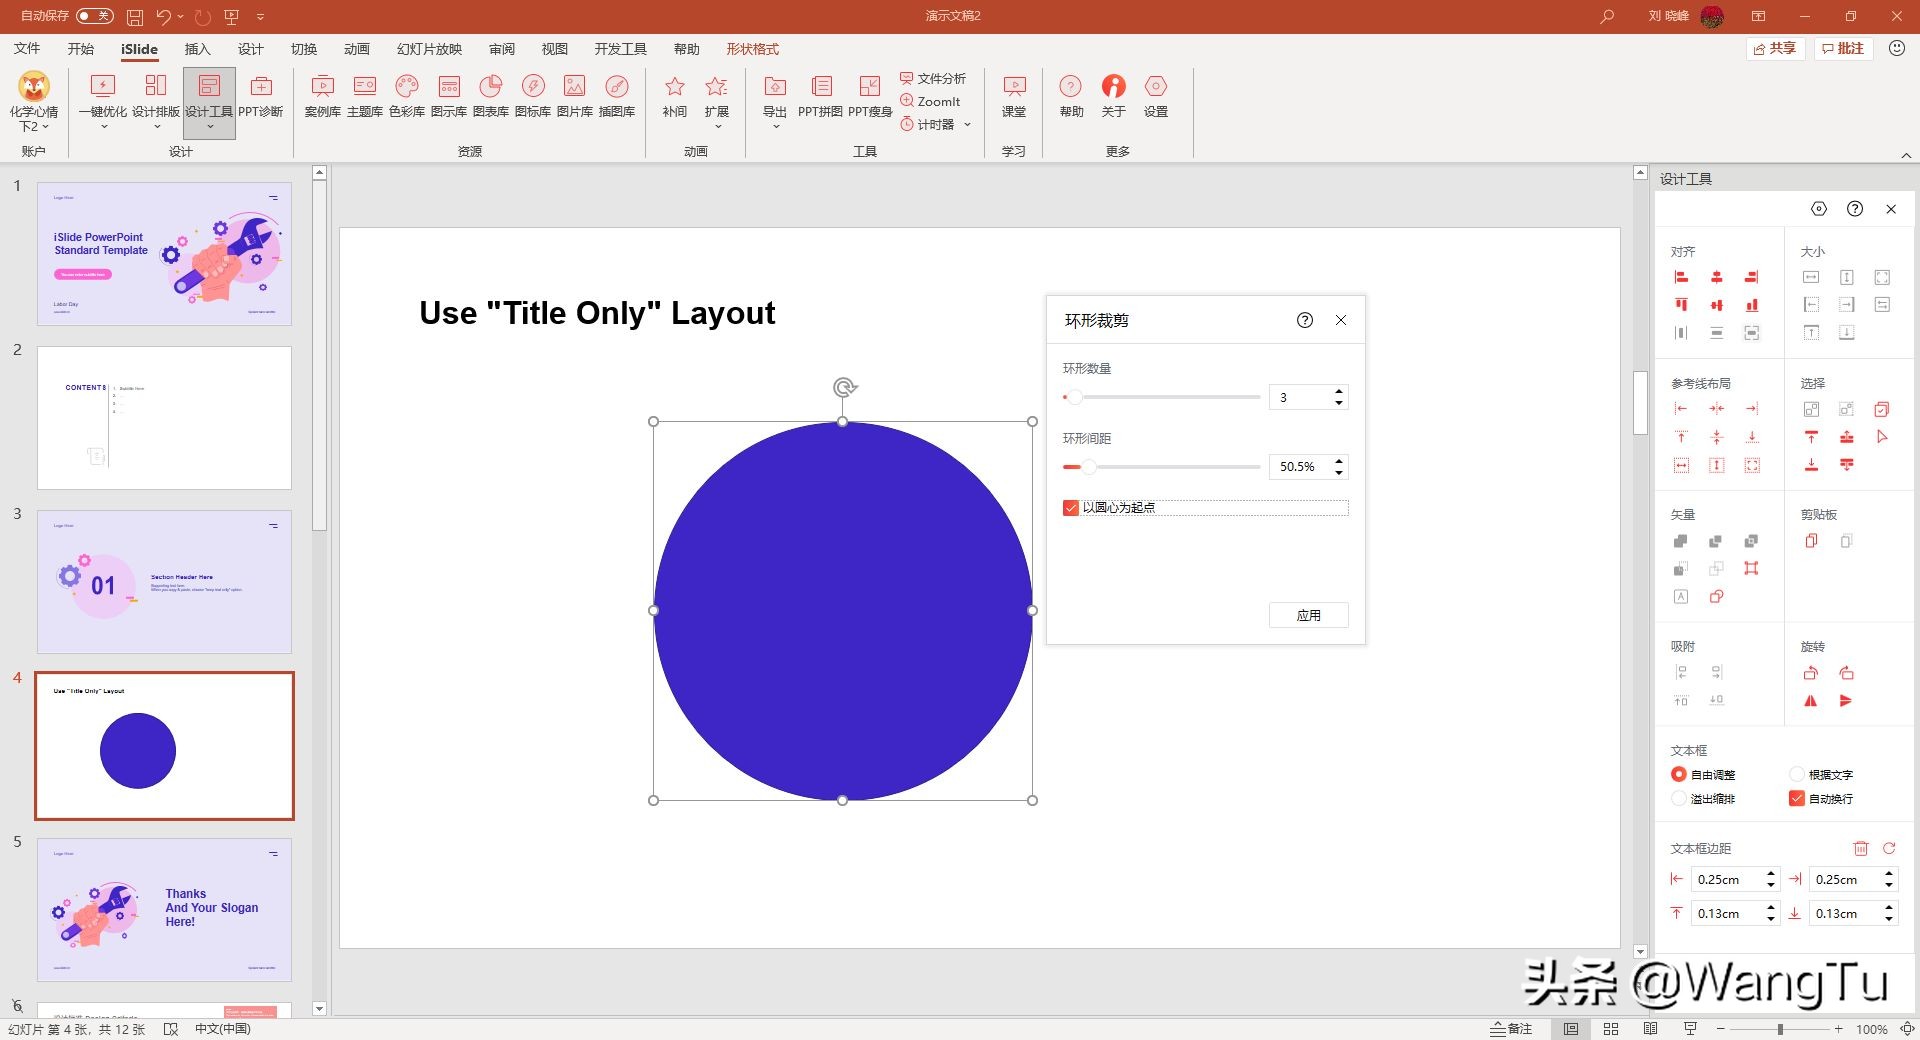Expand 设计排版 dropdown
The height and width of the screenshot is (1040, 1920).
coord(156,127)
